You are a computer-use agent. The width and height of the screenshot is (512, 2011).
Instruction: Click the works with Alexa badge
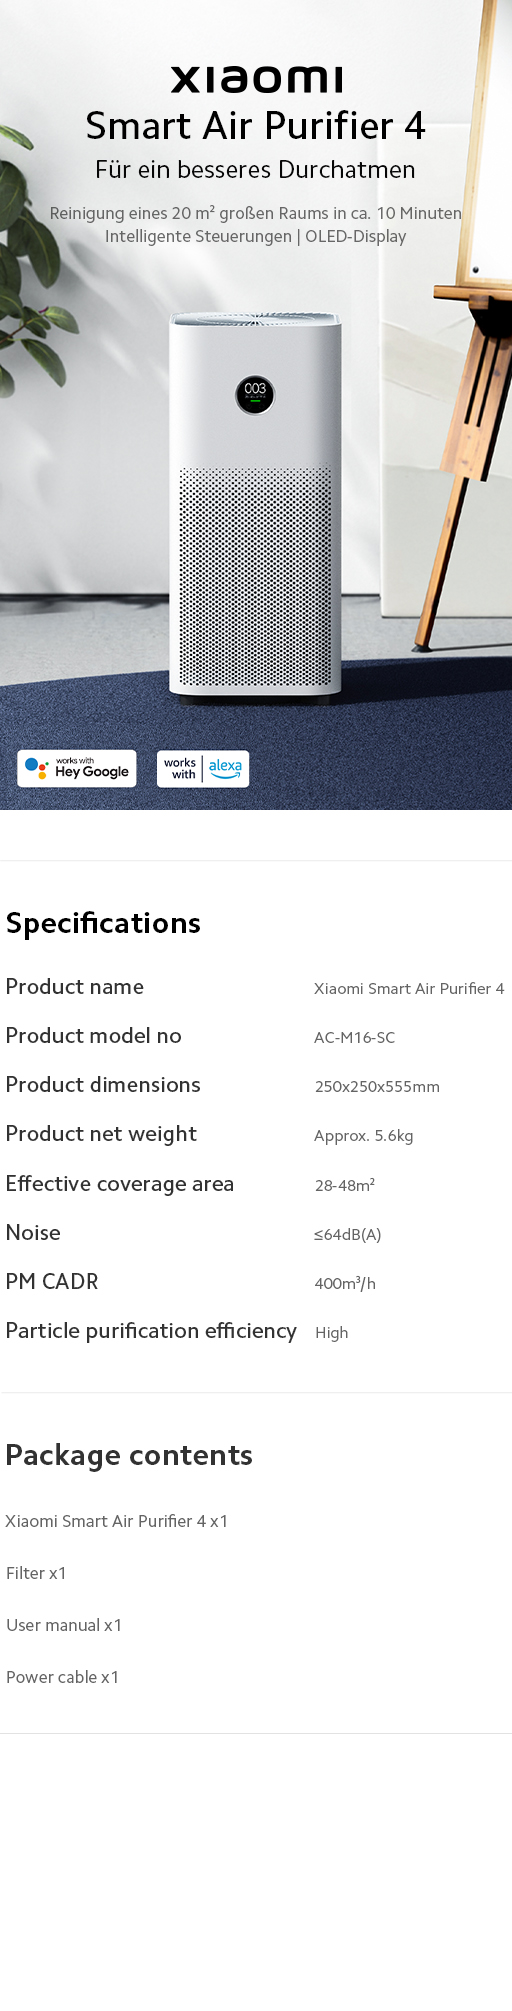(203, 768)
